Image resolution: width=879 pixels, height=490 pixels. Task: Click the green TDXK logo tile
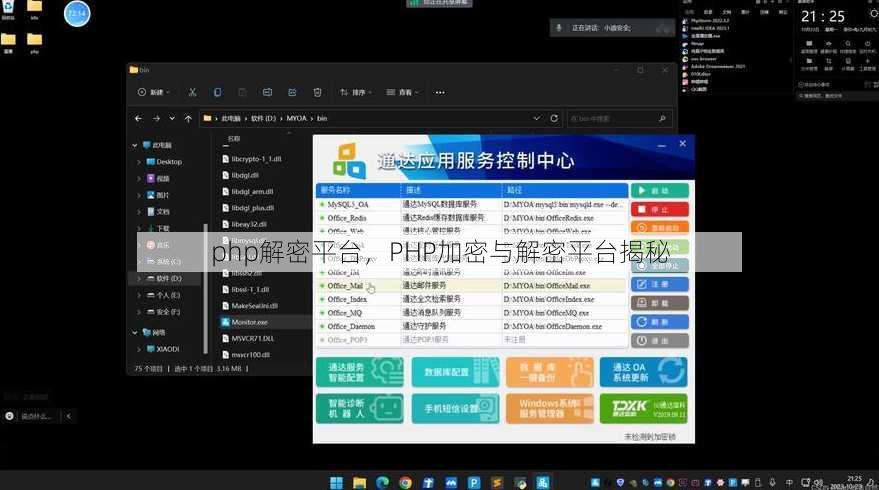(x=644, y=408)
